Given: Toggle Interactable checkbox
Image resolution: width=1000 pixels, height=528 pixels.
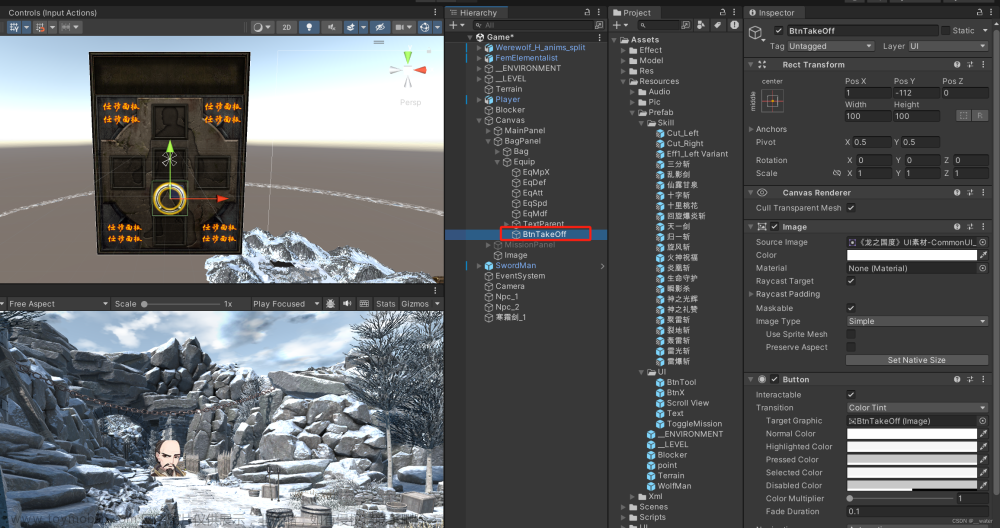Looking at the screenshot, I should [851, 395].
